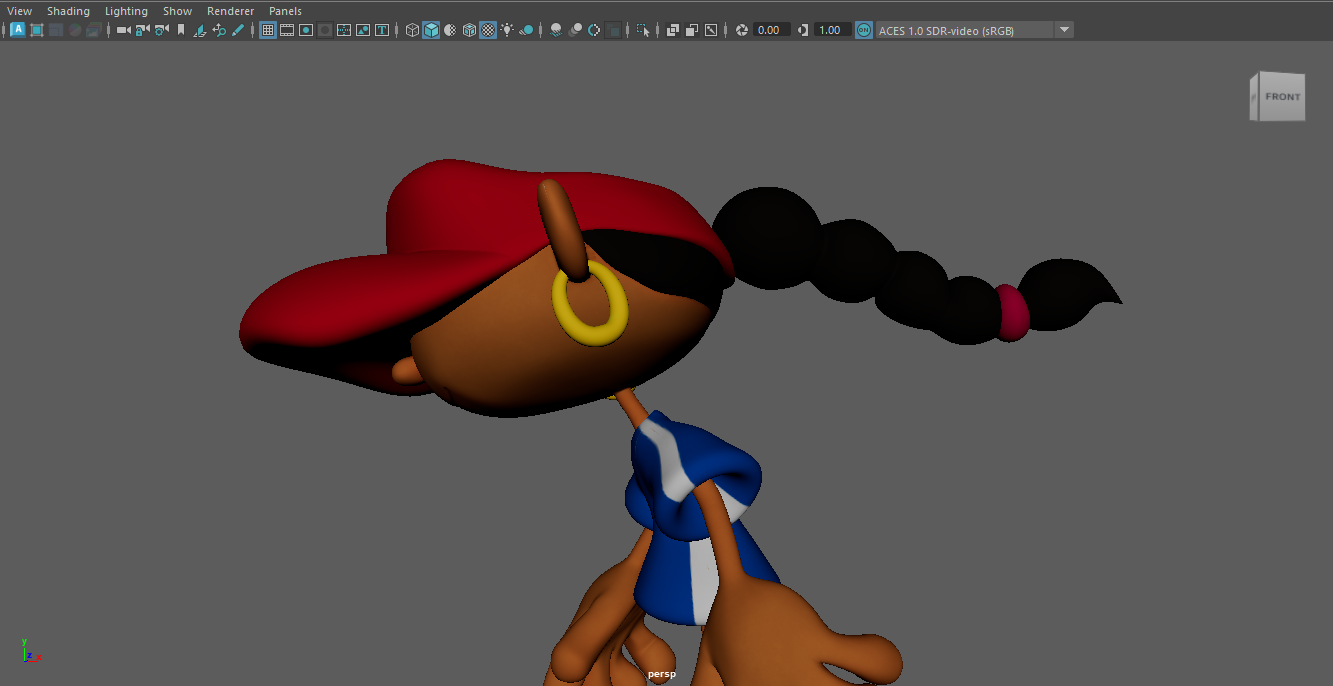Toggle the Textured checkerboard icon

(488, 30)
